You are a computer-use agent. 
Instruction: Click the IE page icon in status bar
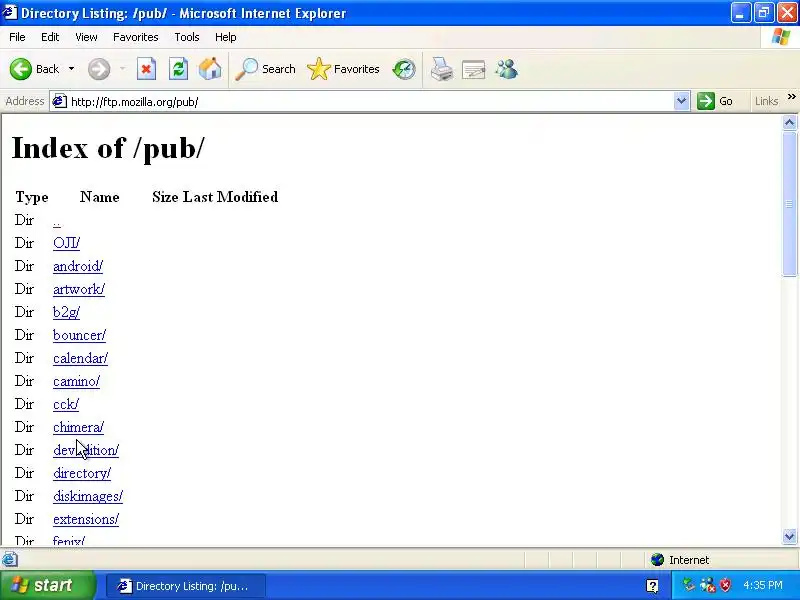coord(9,560)
